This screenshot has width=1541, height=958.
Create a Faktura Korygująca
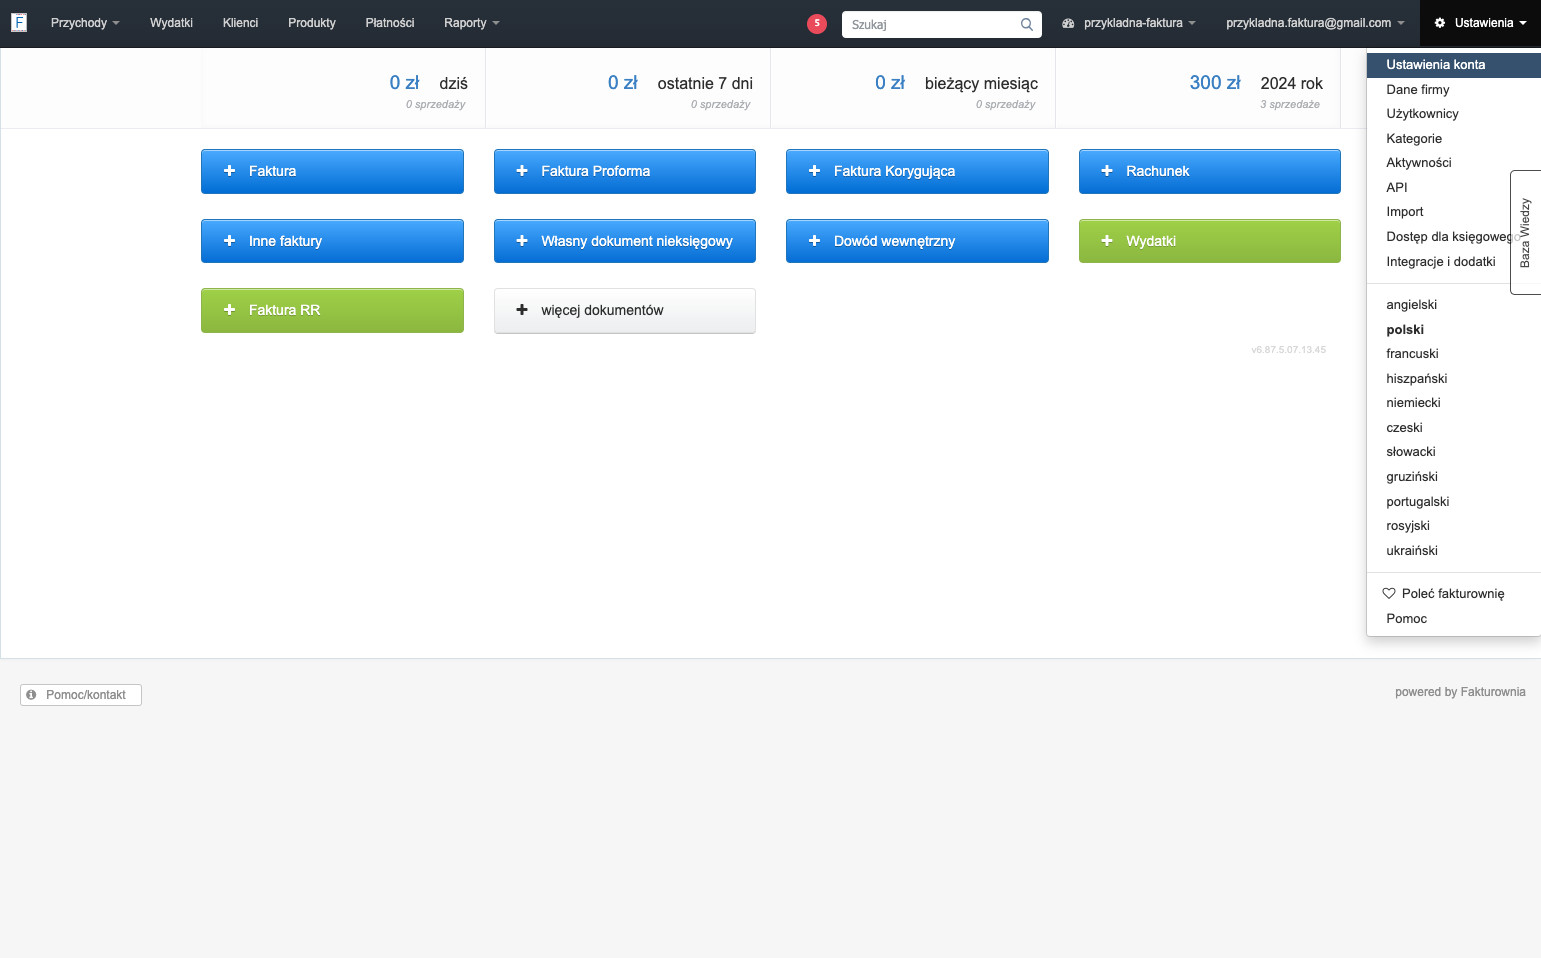coord(917,171)
